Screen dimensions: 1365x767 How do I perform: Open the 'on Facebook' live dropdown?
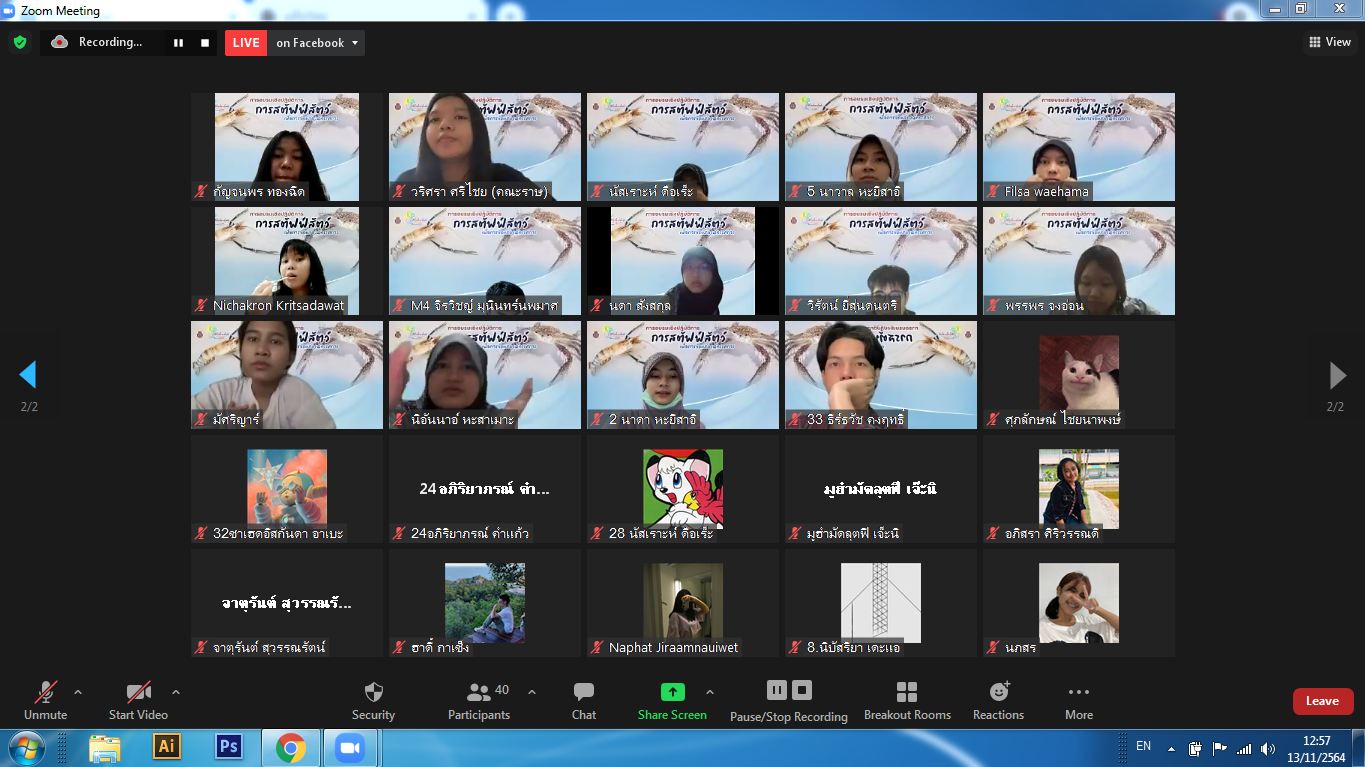317,43
